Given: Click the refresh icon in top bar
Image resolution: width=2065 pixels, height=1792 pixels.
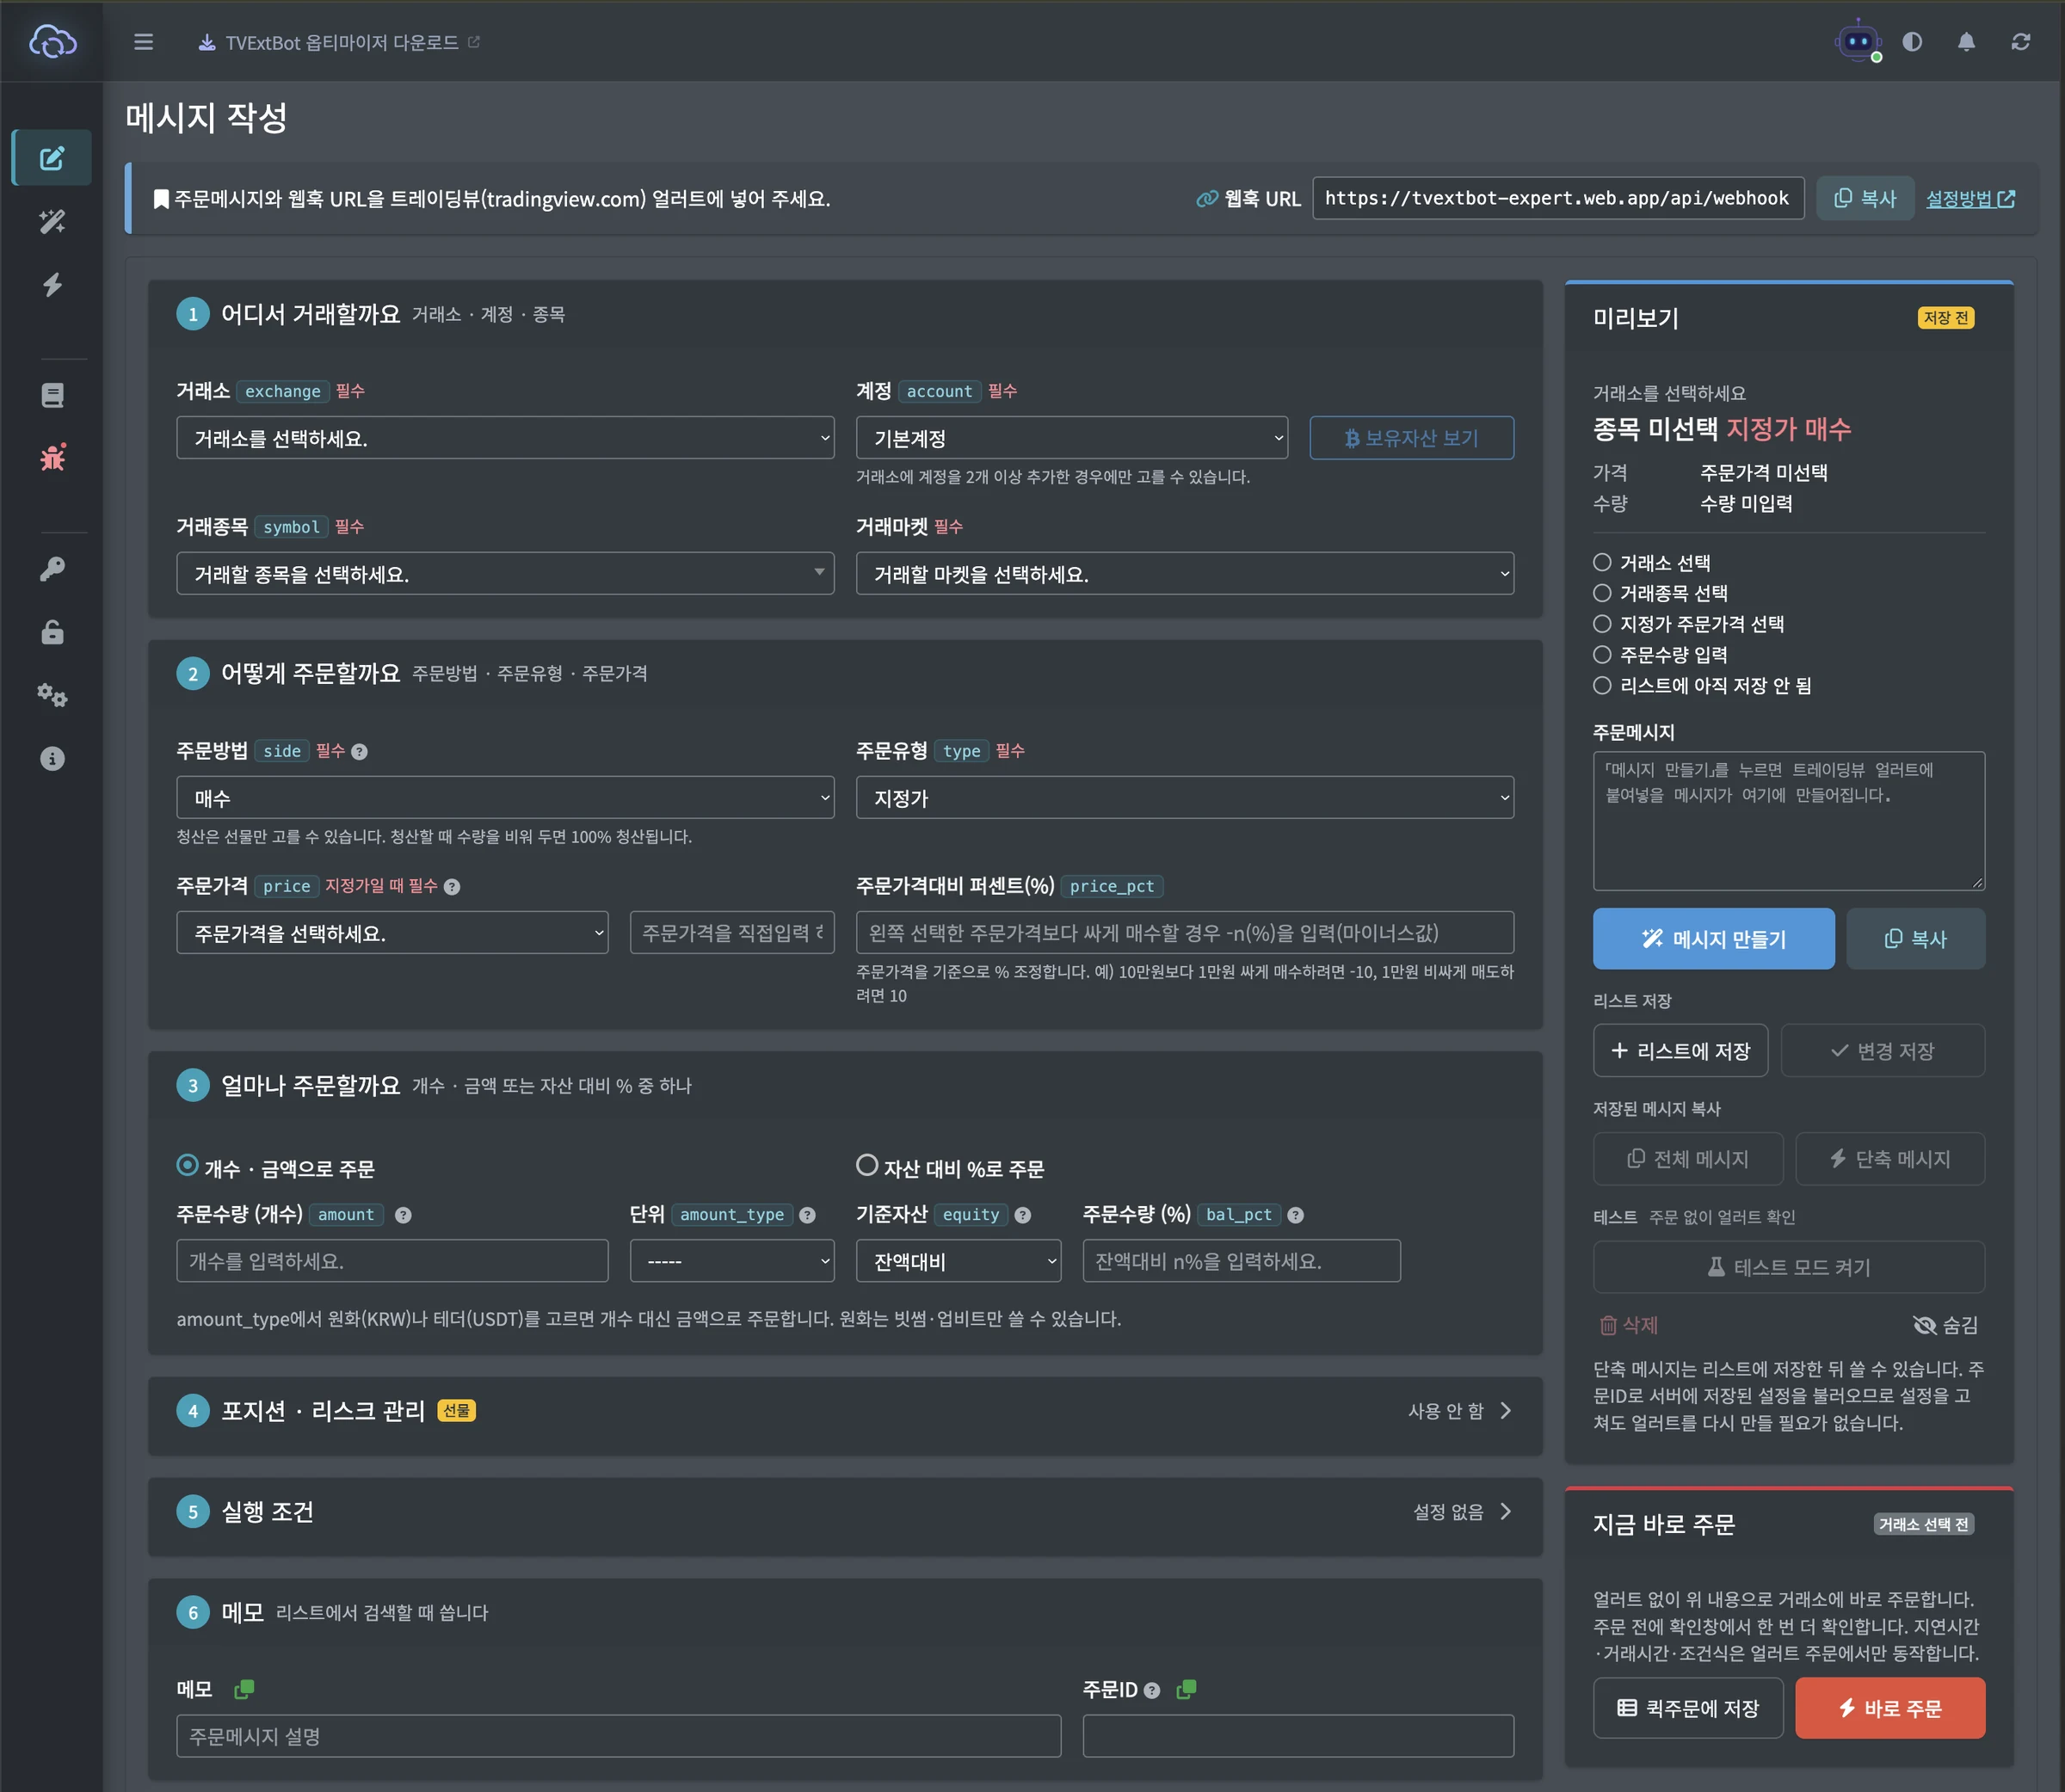Looking at the screenshot, I should click(2021, 42).
